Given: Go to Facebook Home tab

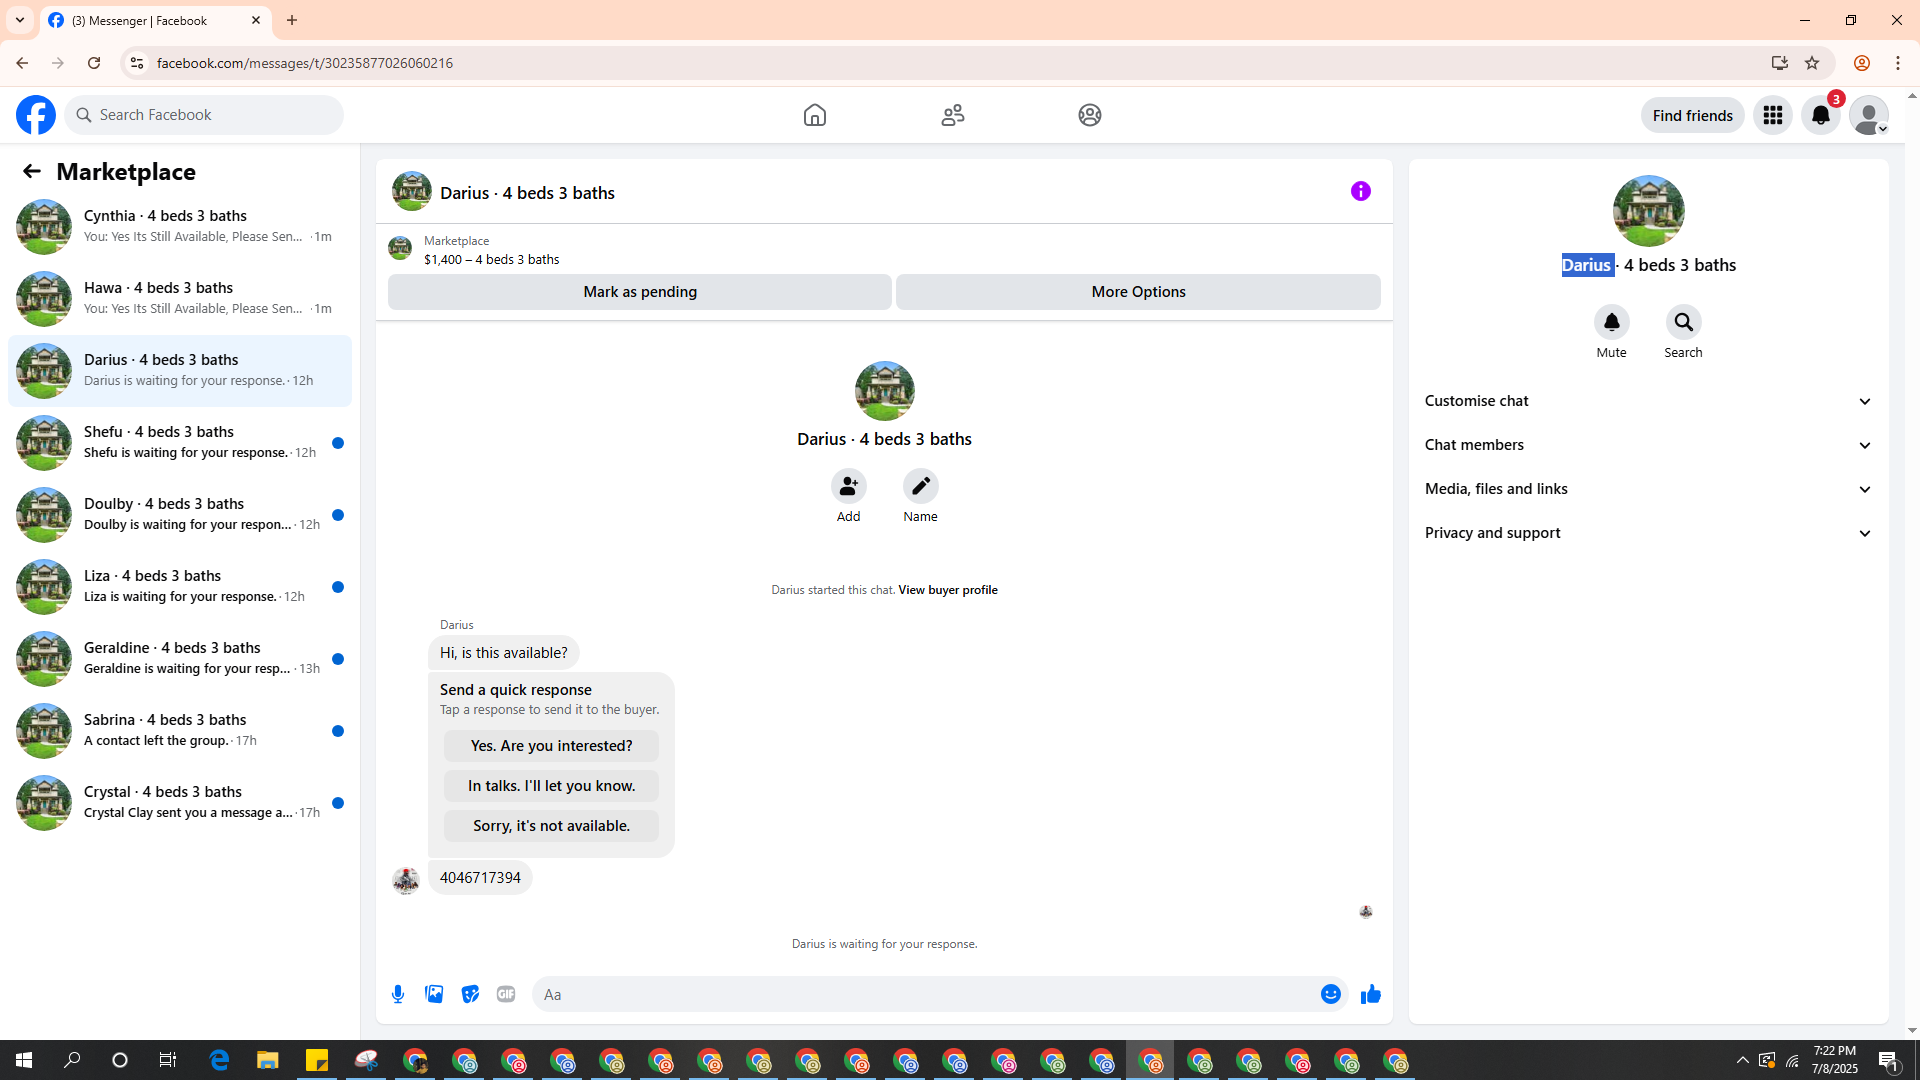Looking at the screenshot, I should 814,115.
